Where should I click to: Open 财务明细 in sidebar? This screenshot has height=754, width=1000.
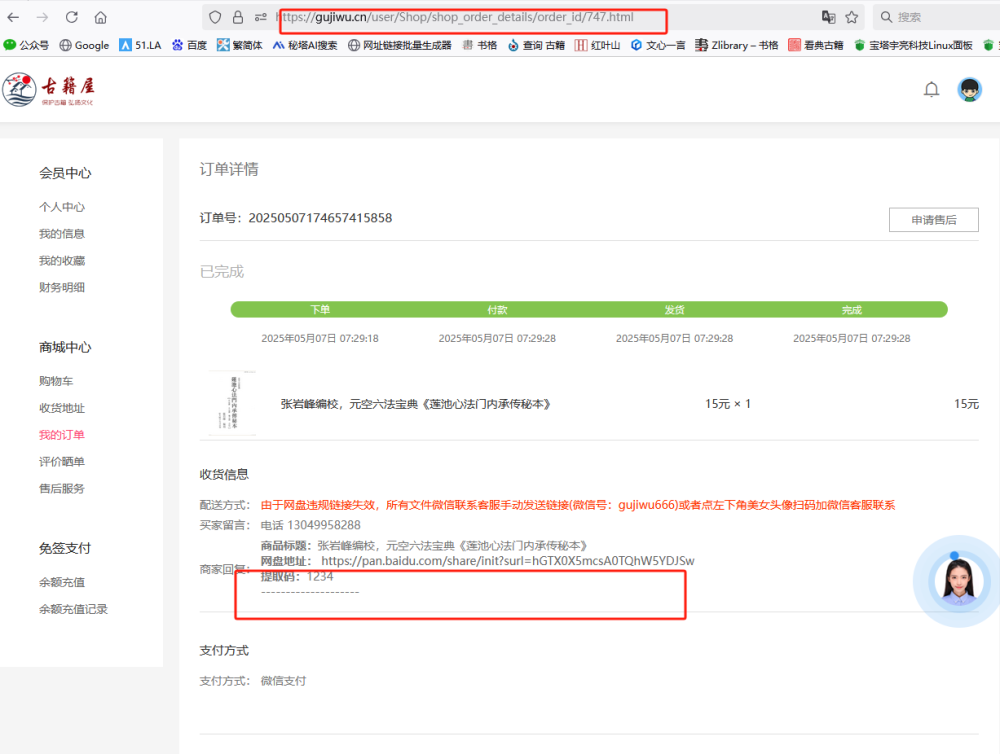[62, 287]
